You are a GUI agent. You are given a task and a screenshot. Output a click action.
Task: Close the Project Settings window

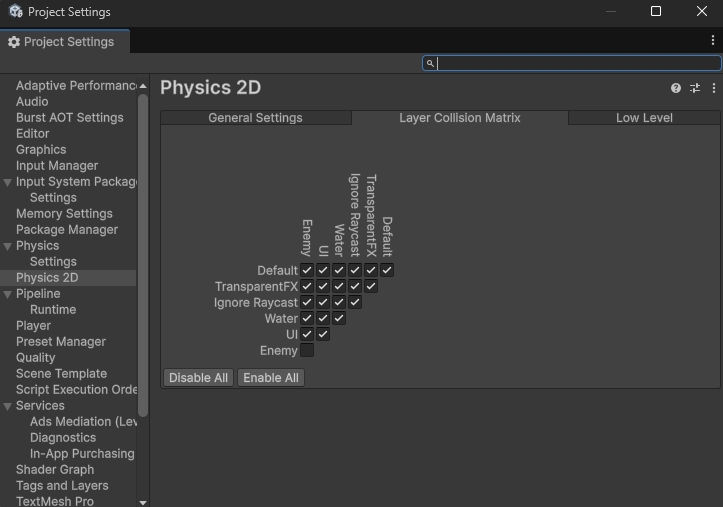pyautogui.click(x=702, y=11)
